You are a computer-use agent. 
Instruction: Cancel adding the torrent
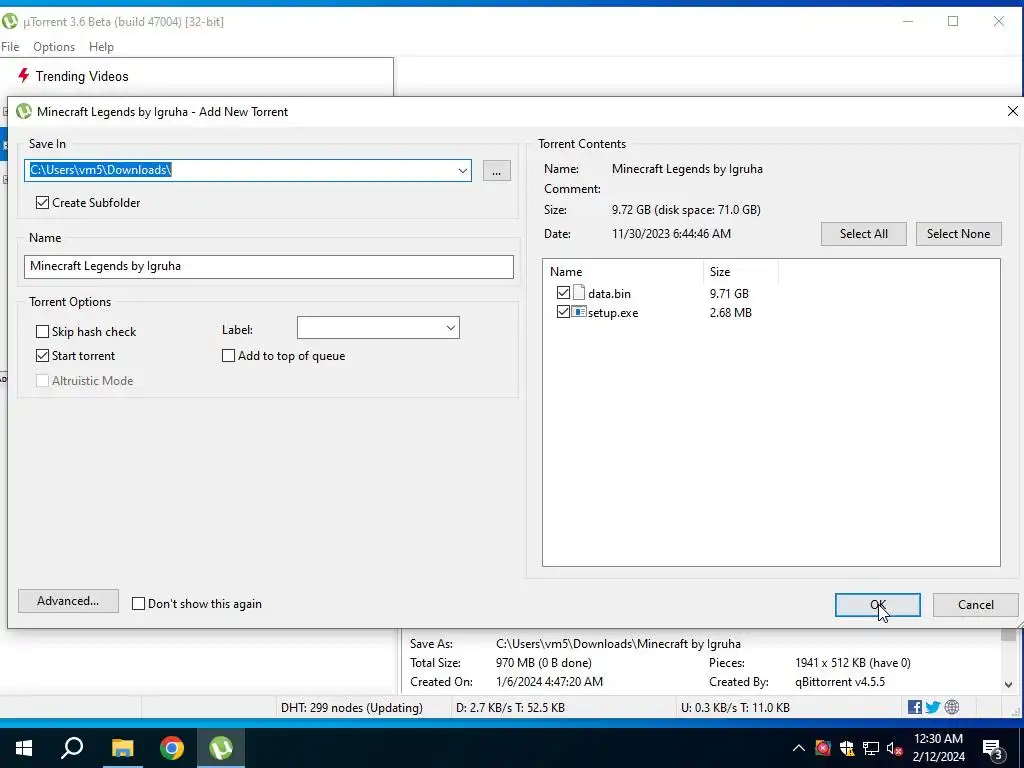pyautogui.click(x=976, y=605)
